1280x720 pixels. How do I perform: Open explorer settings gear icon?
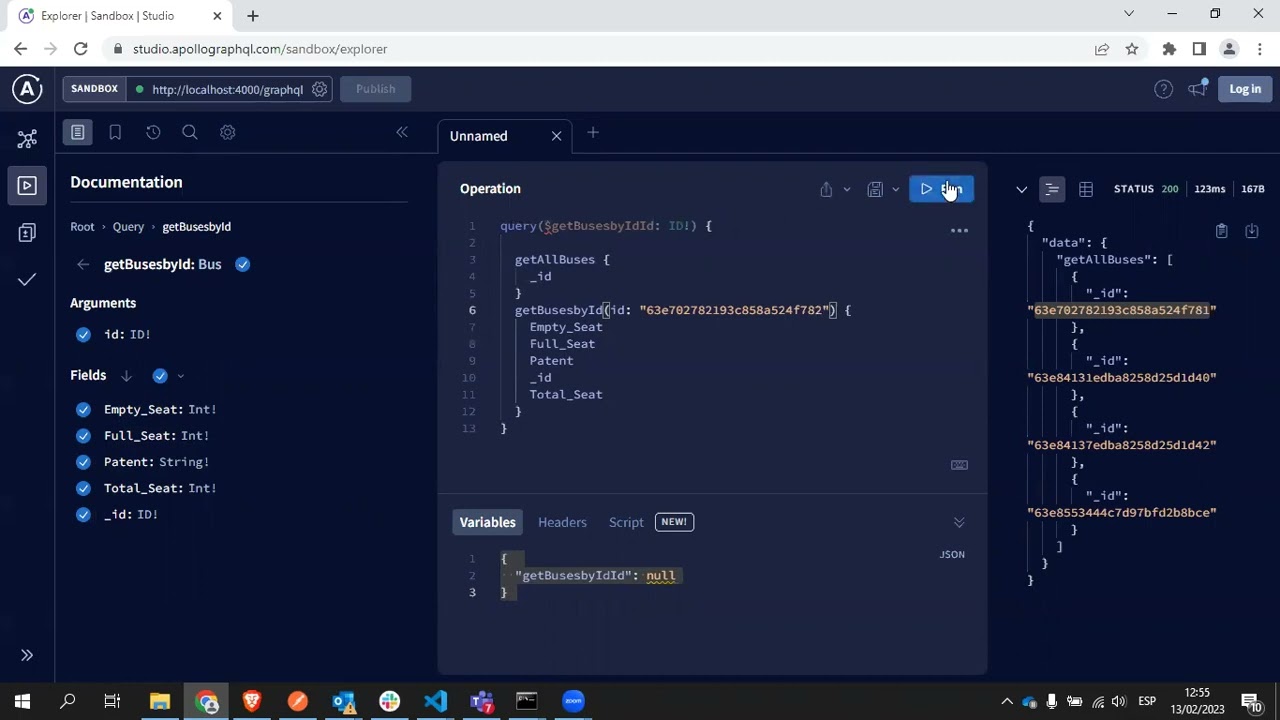click(227, 132)
